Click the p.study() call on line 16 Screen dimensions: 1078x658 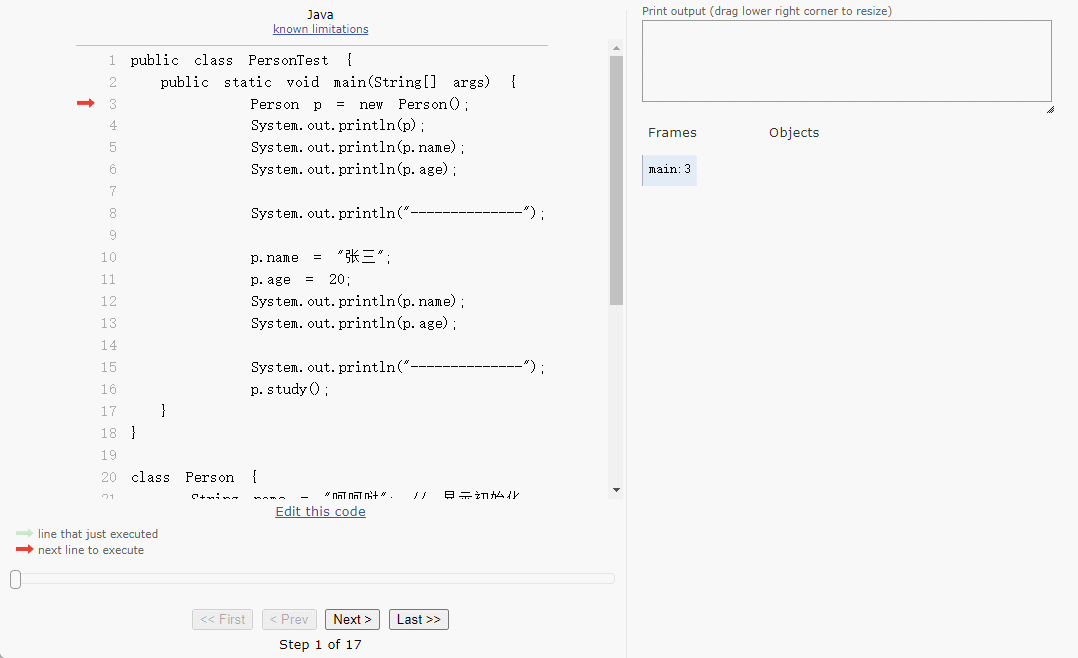click(x=289, y=390)
